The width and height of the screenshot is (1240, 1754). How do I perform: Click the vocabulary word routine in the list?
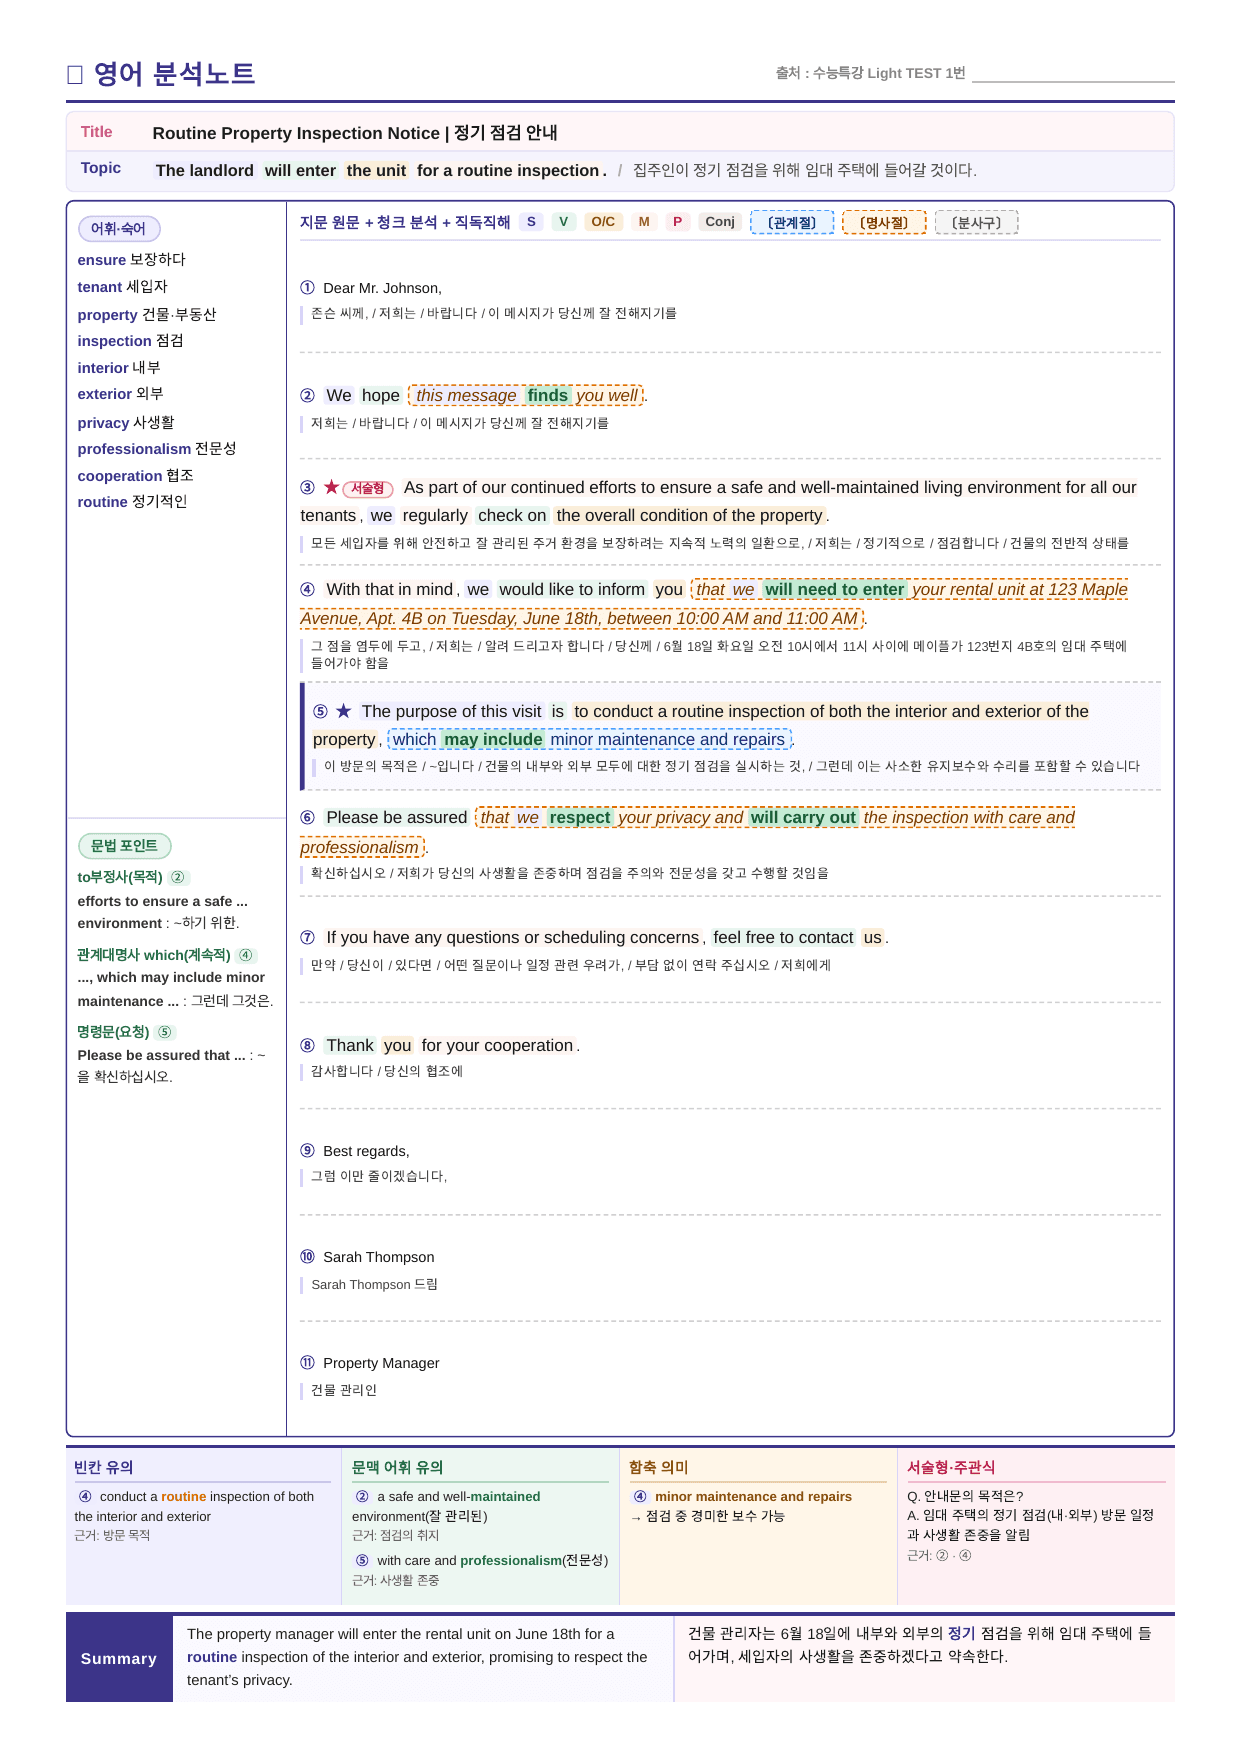pos(102,502)
